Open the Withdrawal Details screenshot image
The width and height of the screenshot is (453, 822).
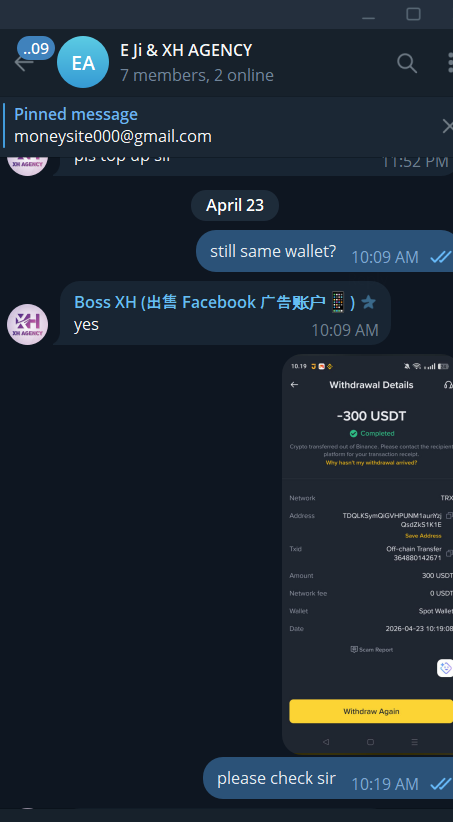click(x=368, y=554)
